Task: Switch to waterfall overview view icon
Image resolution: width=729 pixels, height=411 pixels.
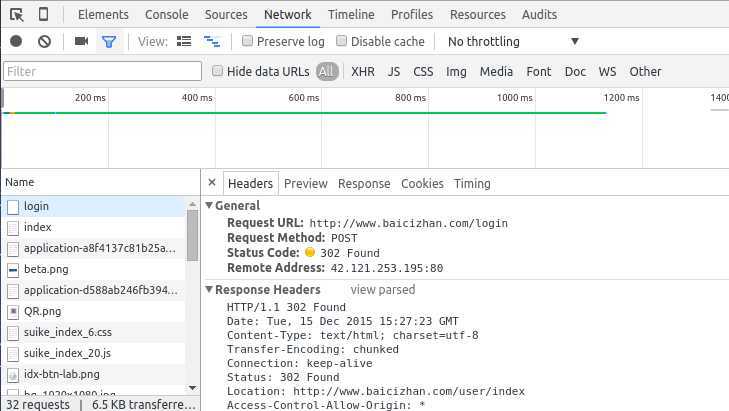Action: pos(212,41)
